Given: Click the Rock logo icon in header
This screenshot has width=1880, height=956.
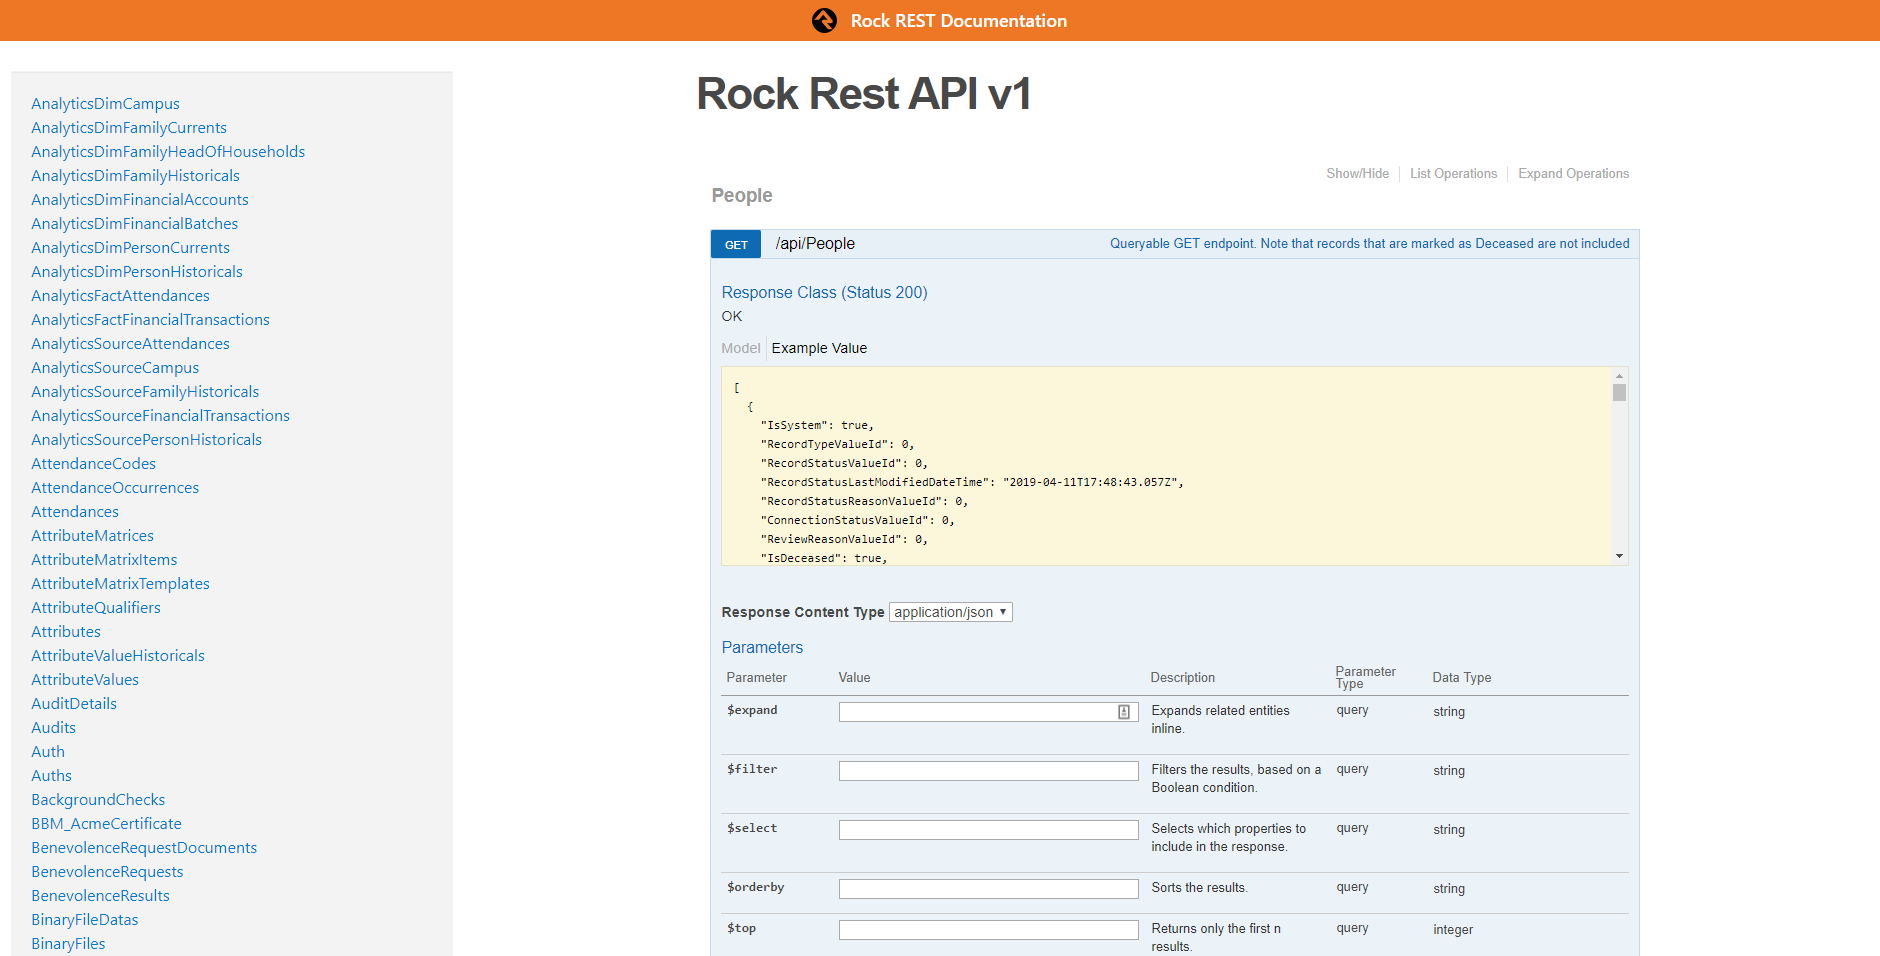Looking at the screenshot, I should (x=824, y=20).
